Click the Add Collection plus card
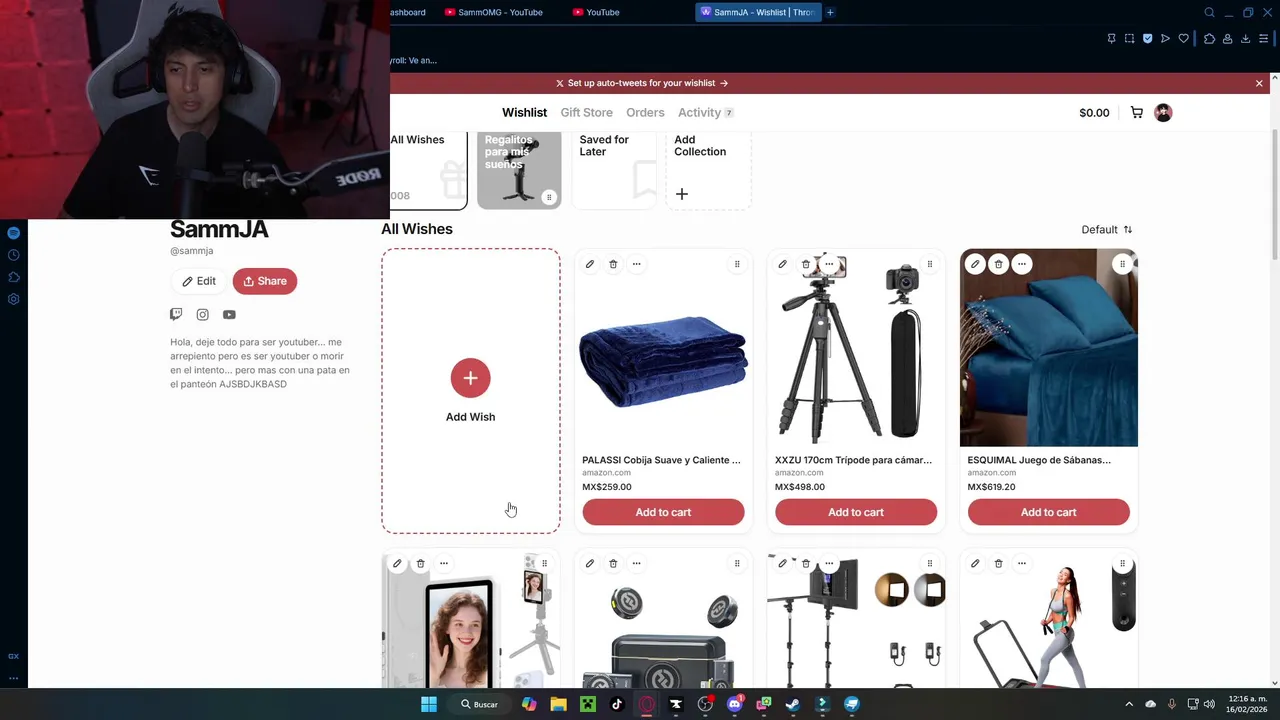 pyautogui.click(x=709, y=170)
